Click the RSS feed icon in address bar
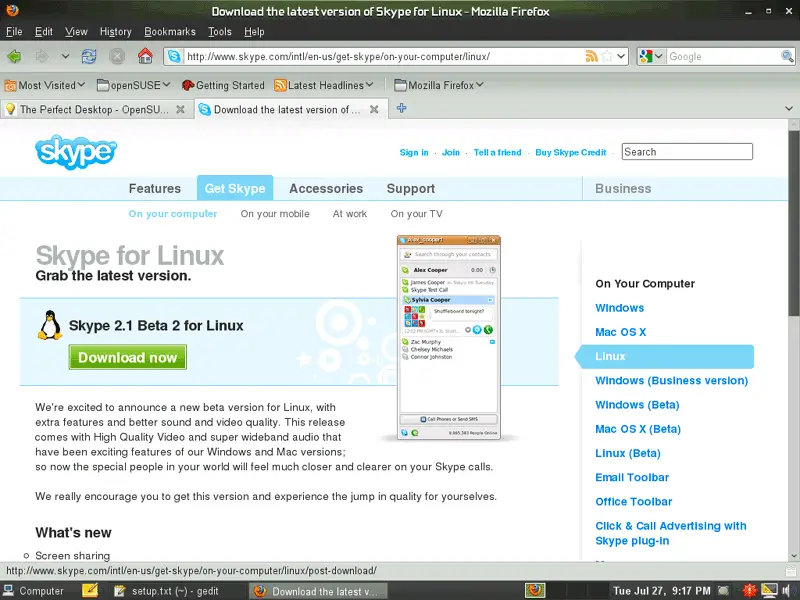 (591, 56)
